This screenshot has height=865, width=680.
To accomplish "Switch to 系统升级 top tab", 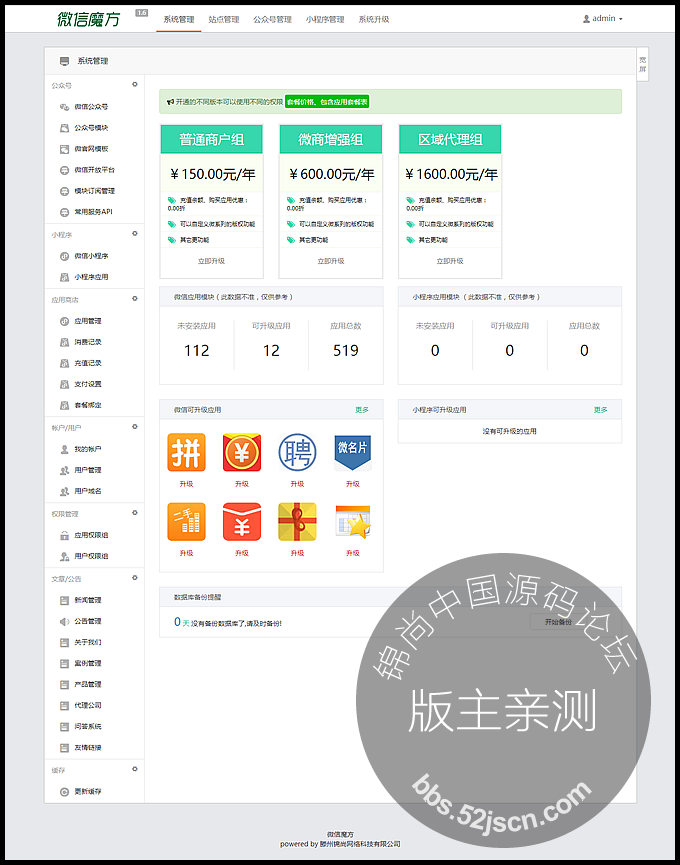I will [374, 19].
